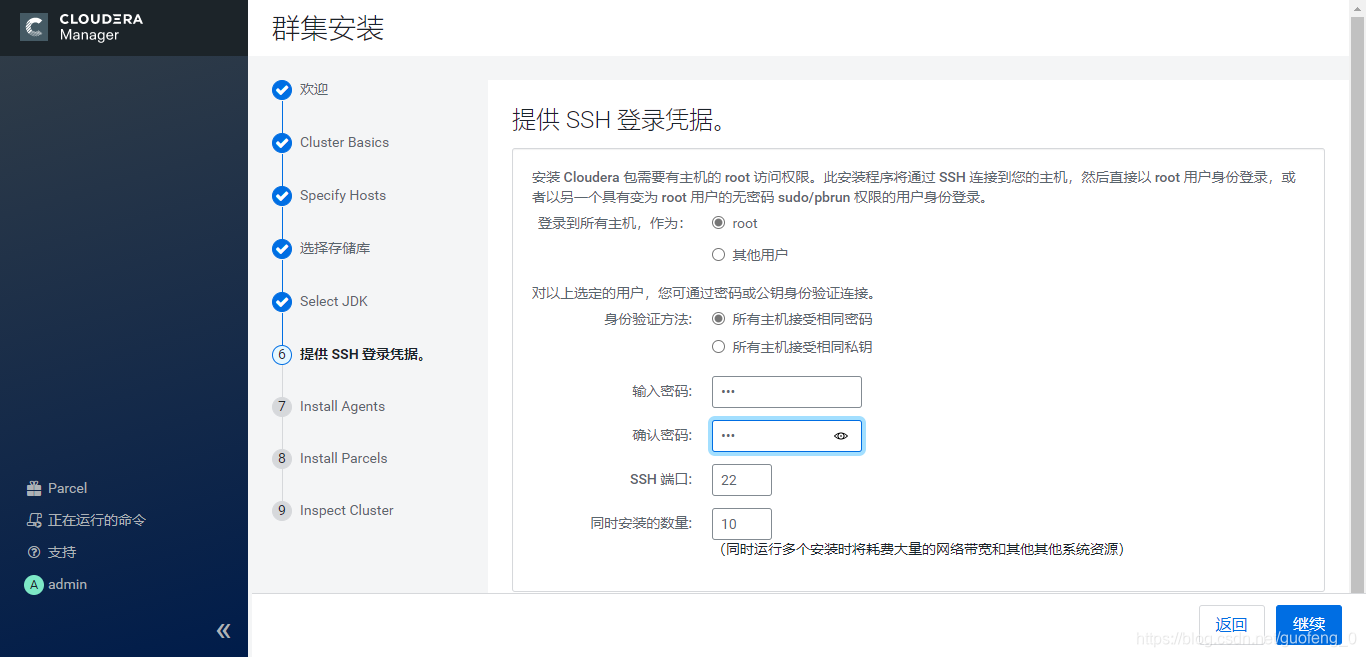
Task: Open 支持 sidebar link
Action: 62,553
